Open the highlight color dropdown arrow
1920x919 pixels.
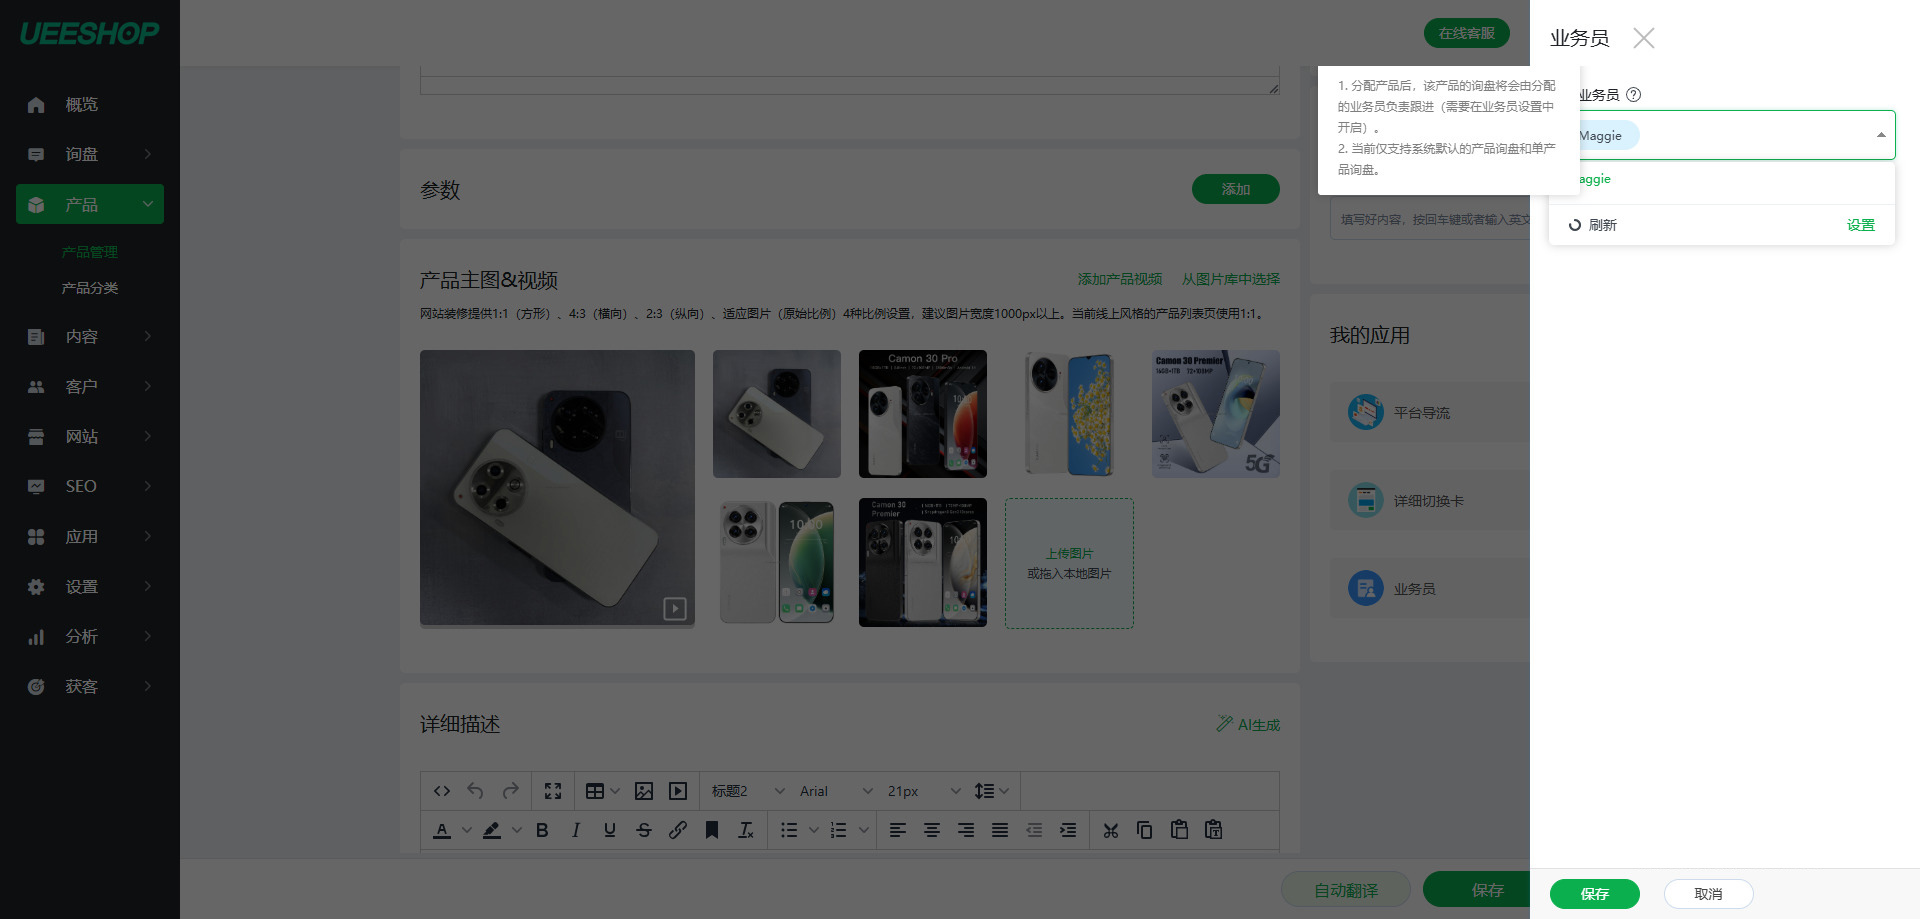coord(516,830)
